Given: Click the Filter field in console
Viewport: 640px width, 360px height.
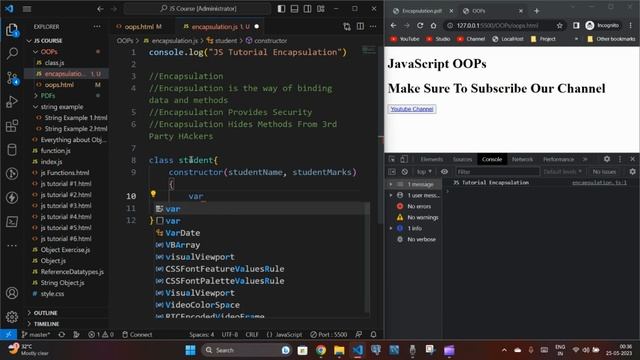Looking at the screenshot, I should [x=497, y=172].
